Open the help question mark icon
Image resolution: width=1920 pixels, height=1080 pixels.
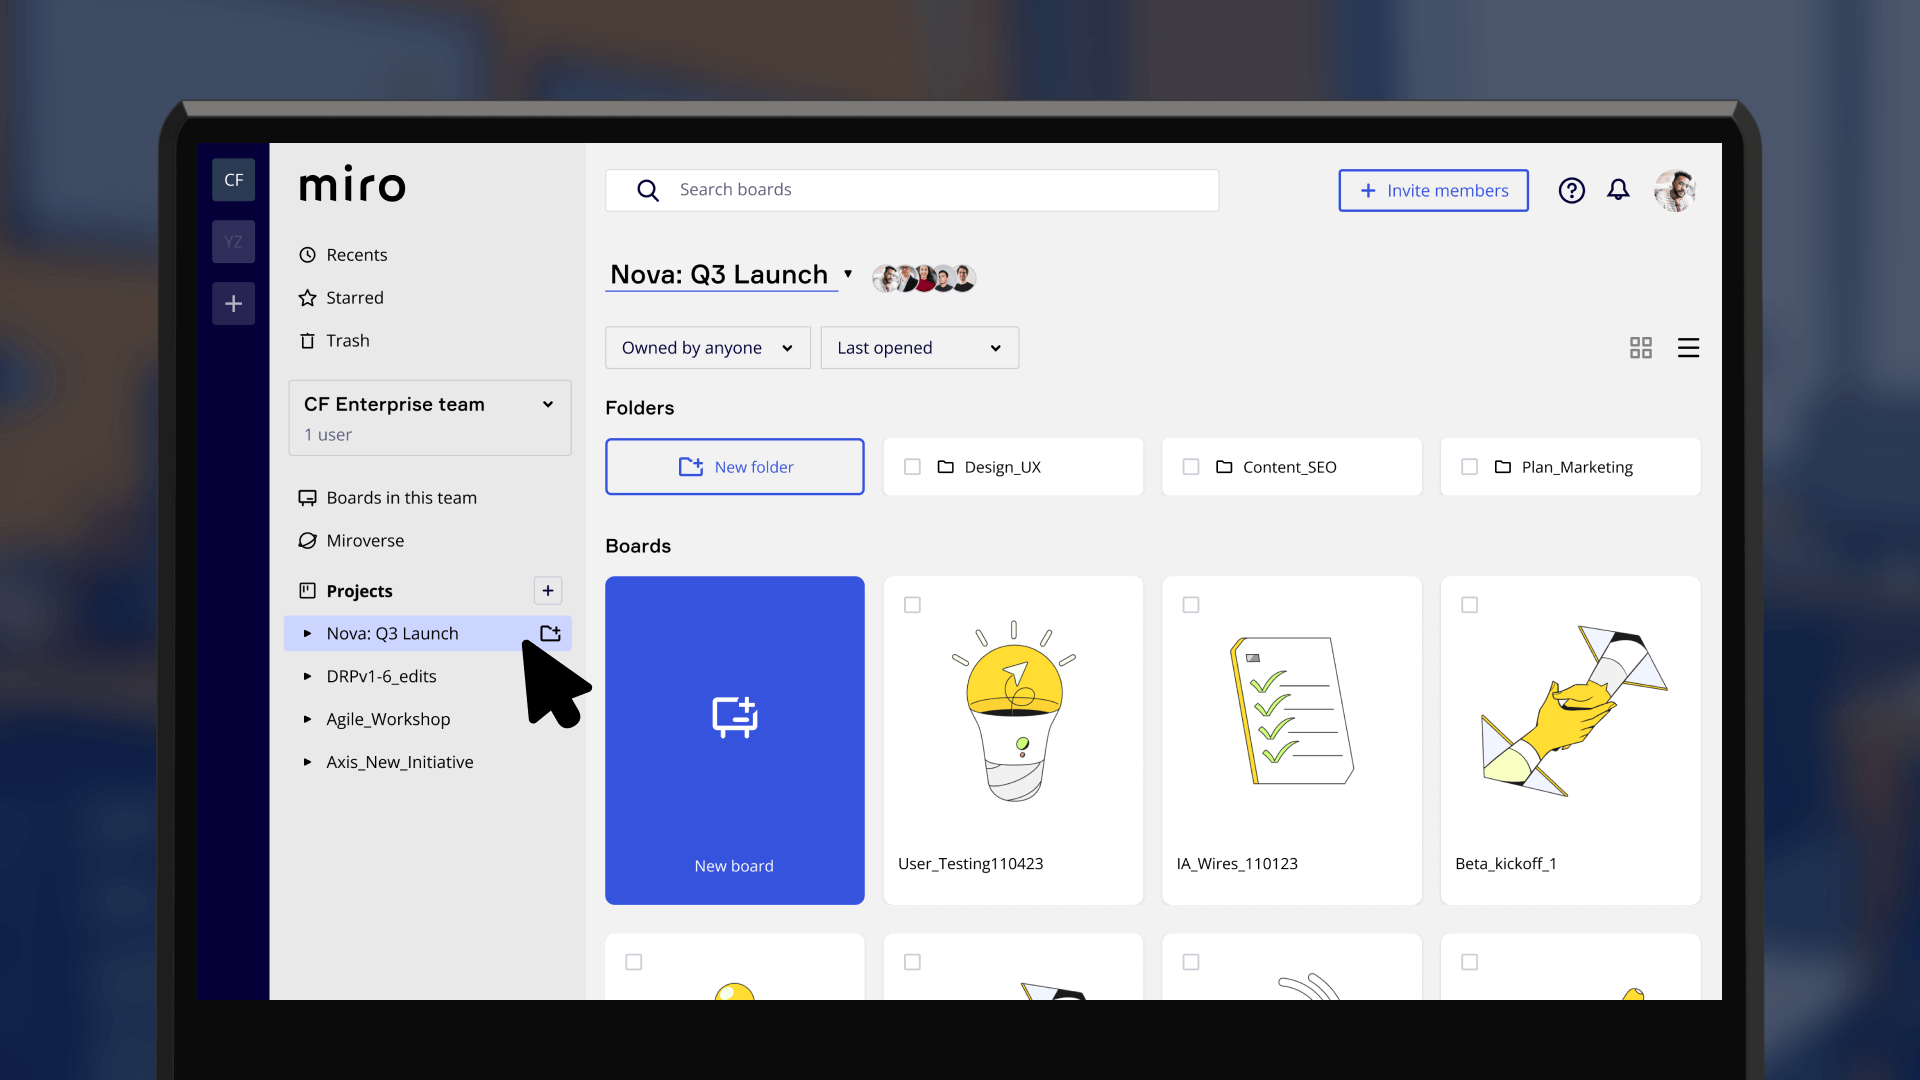1571,190
